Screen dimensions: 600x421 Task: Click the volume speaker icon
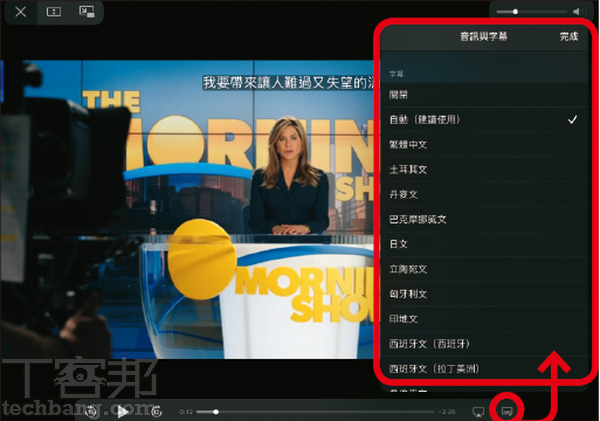point(576,12)
